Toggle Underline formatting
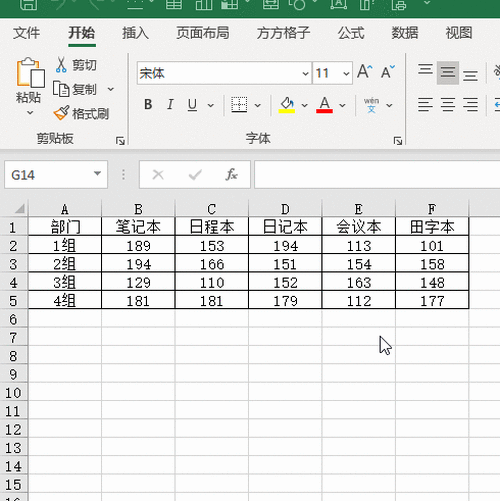Viewport: 500px width, 501px height. point(192,105)
